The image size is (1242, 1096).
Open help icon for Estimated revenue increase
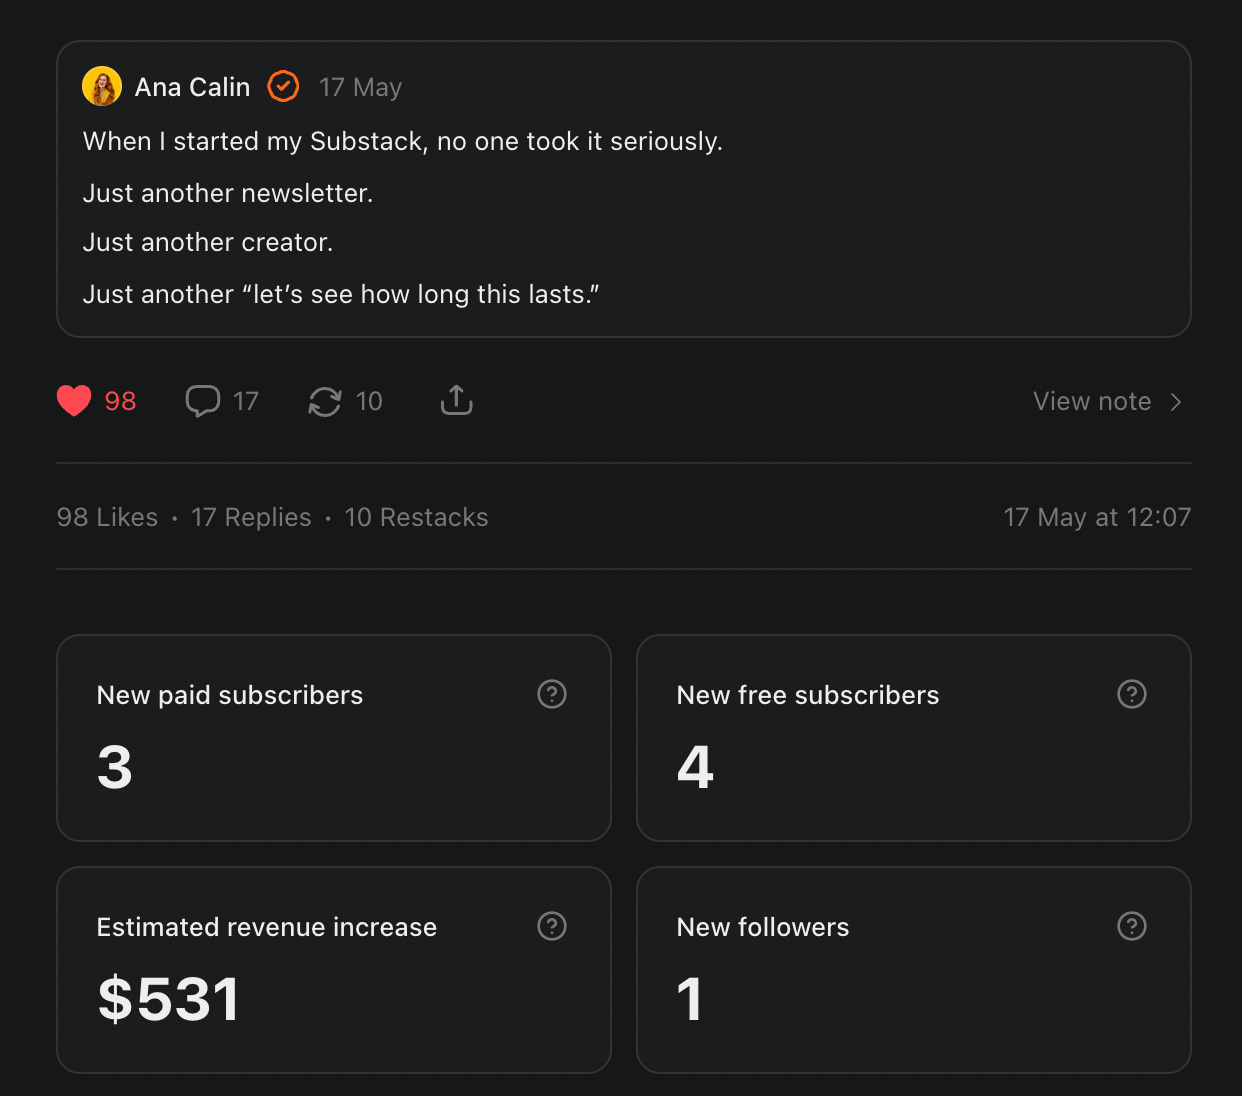(552, 926)
